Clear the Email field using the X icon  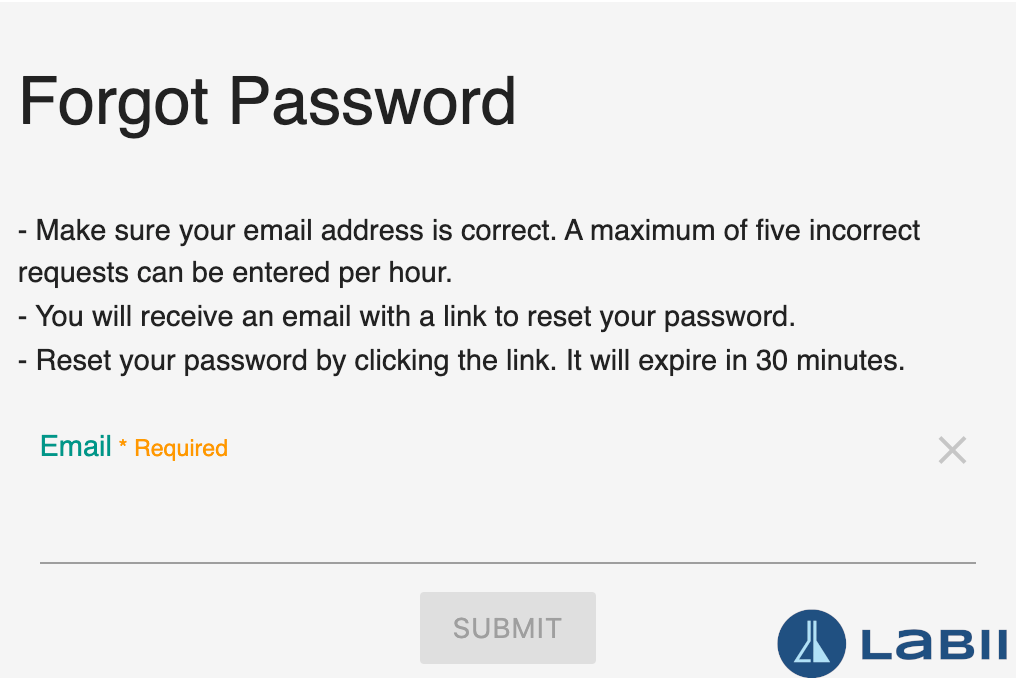tap(952, 450)
